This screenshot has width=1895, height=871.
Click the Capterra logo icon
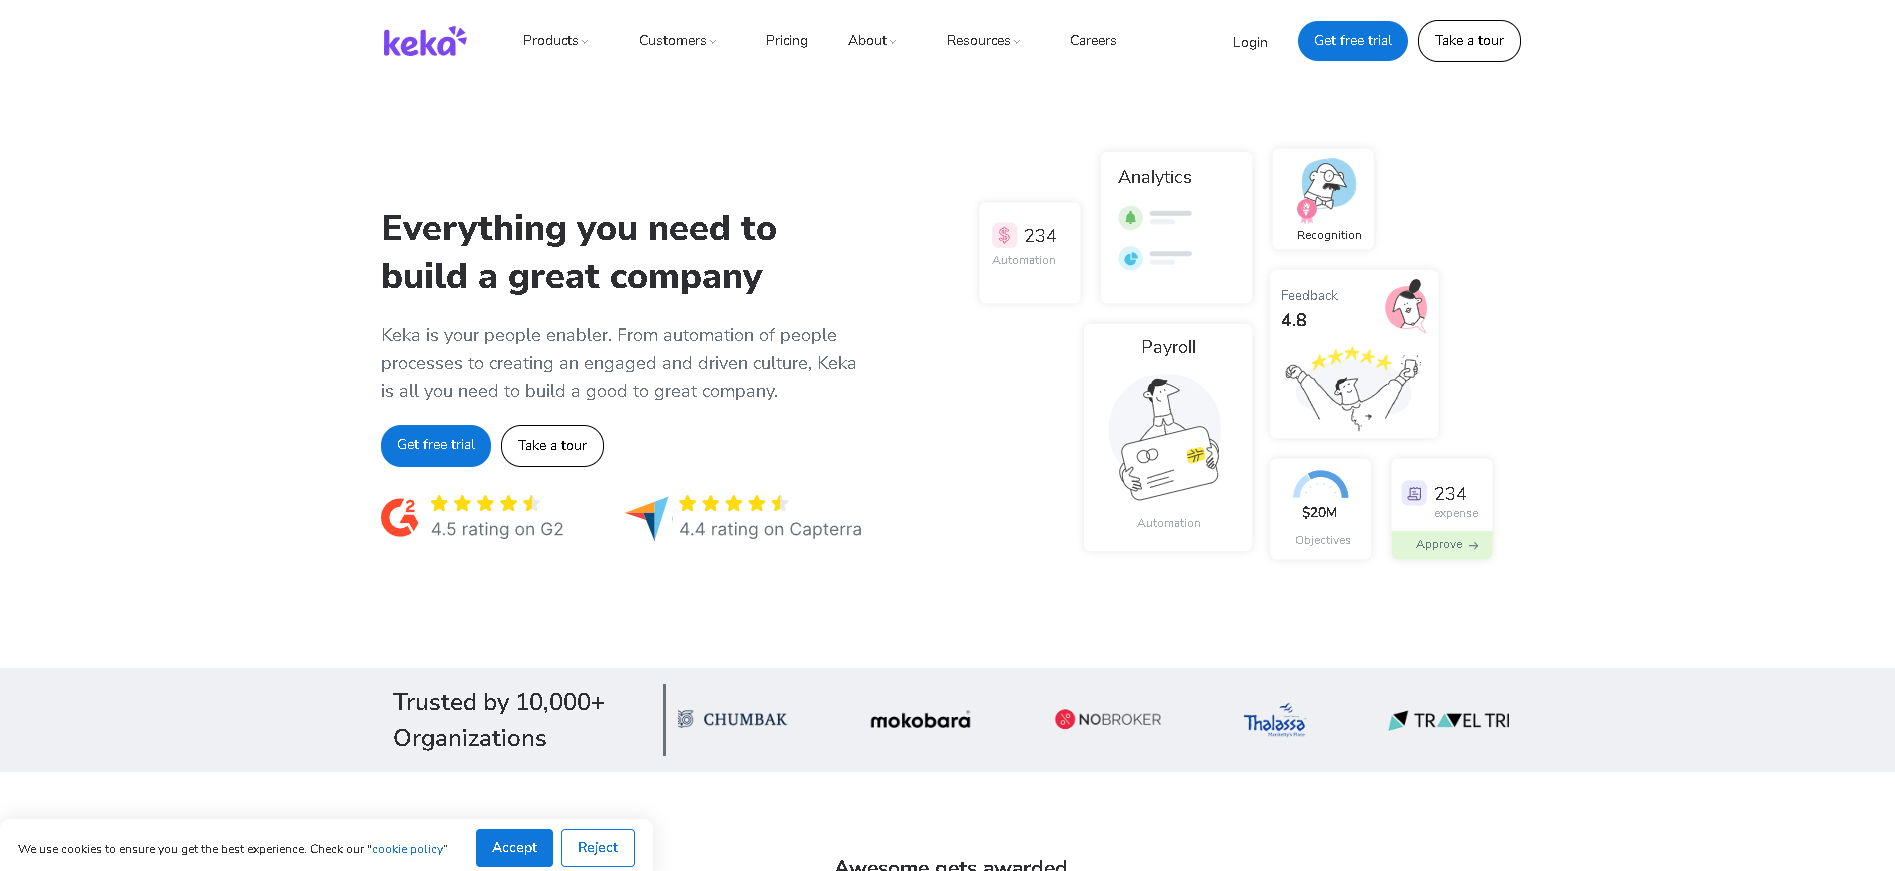[x=647, y=518]
